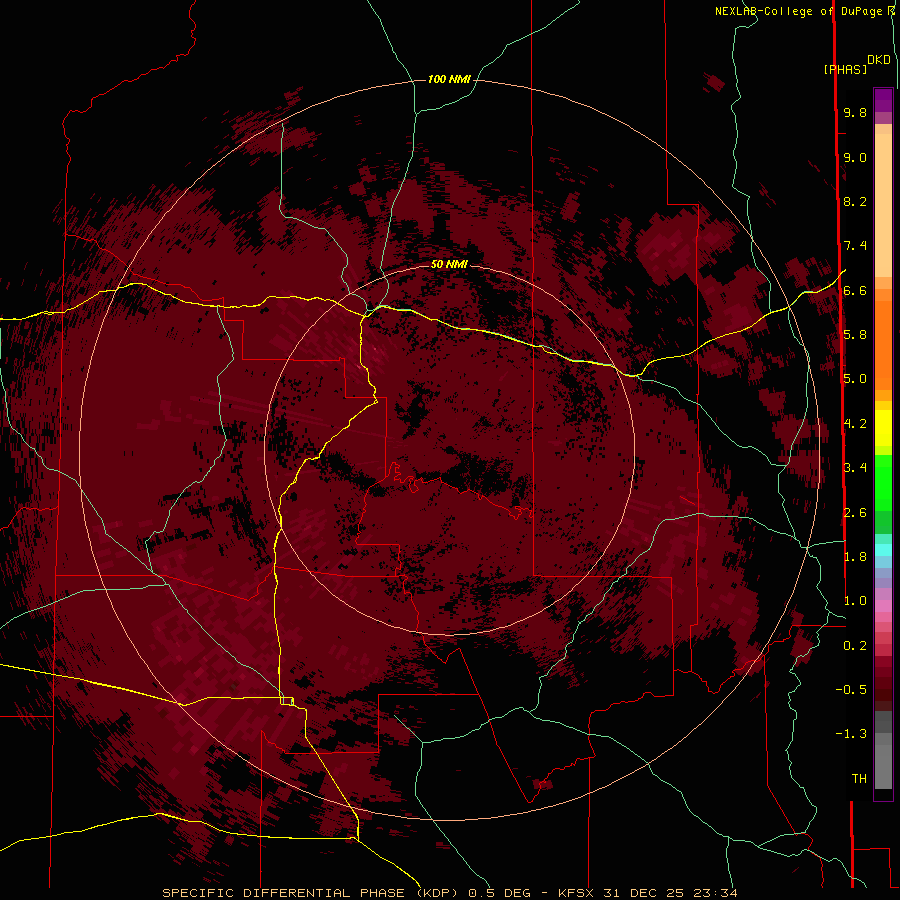Click the 1.0 legend value
The width and height of the screenshot is (900, 900).
pos(855,601)
